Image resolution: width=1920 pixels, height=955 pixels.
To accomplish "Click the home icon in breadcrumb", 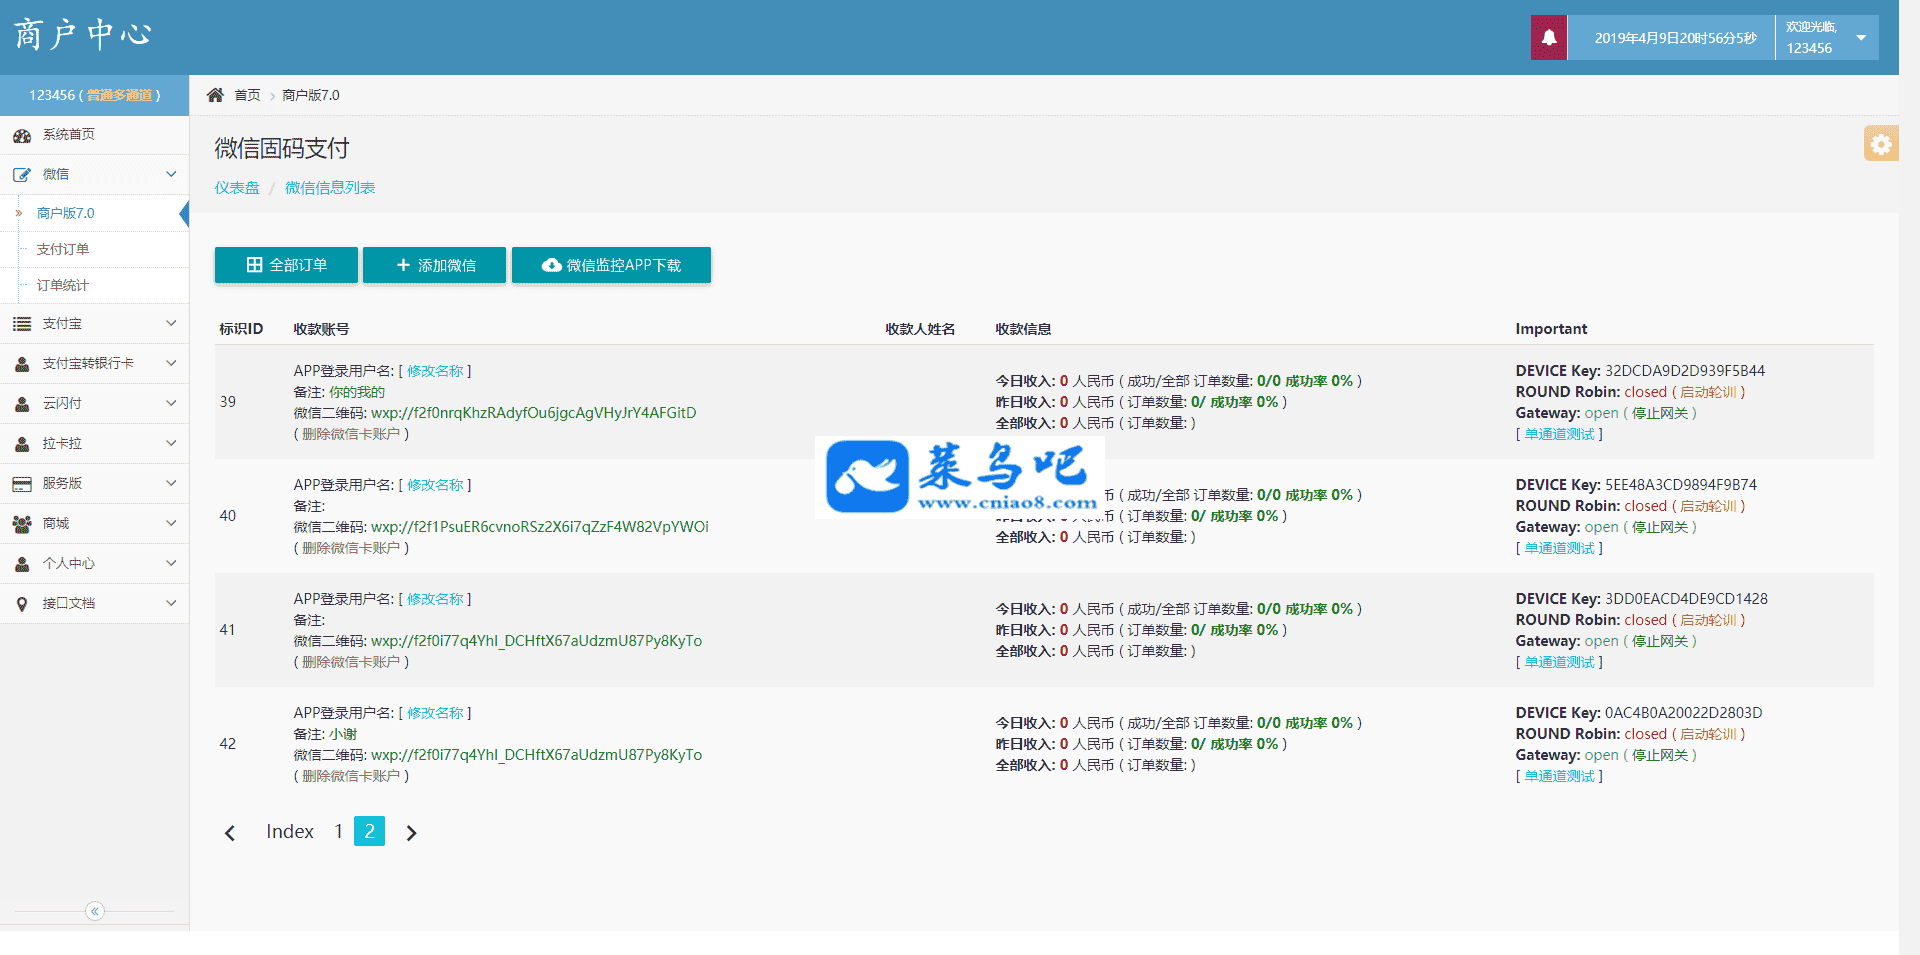I will [x=215, y=95].
